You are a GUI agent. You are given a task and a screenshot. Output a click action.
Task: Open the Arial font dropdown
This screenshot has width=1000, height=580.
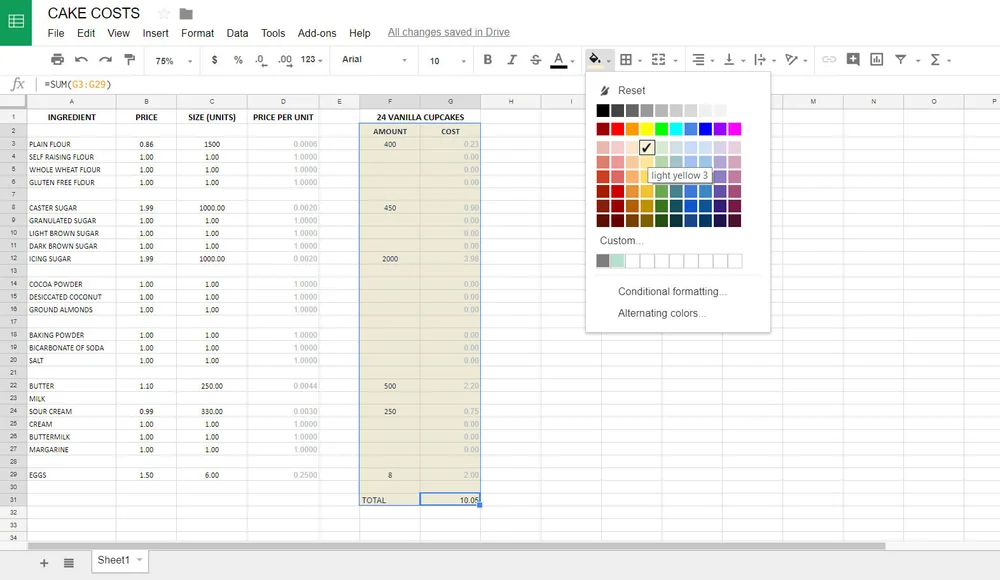(x=374, y=59)
